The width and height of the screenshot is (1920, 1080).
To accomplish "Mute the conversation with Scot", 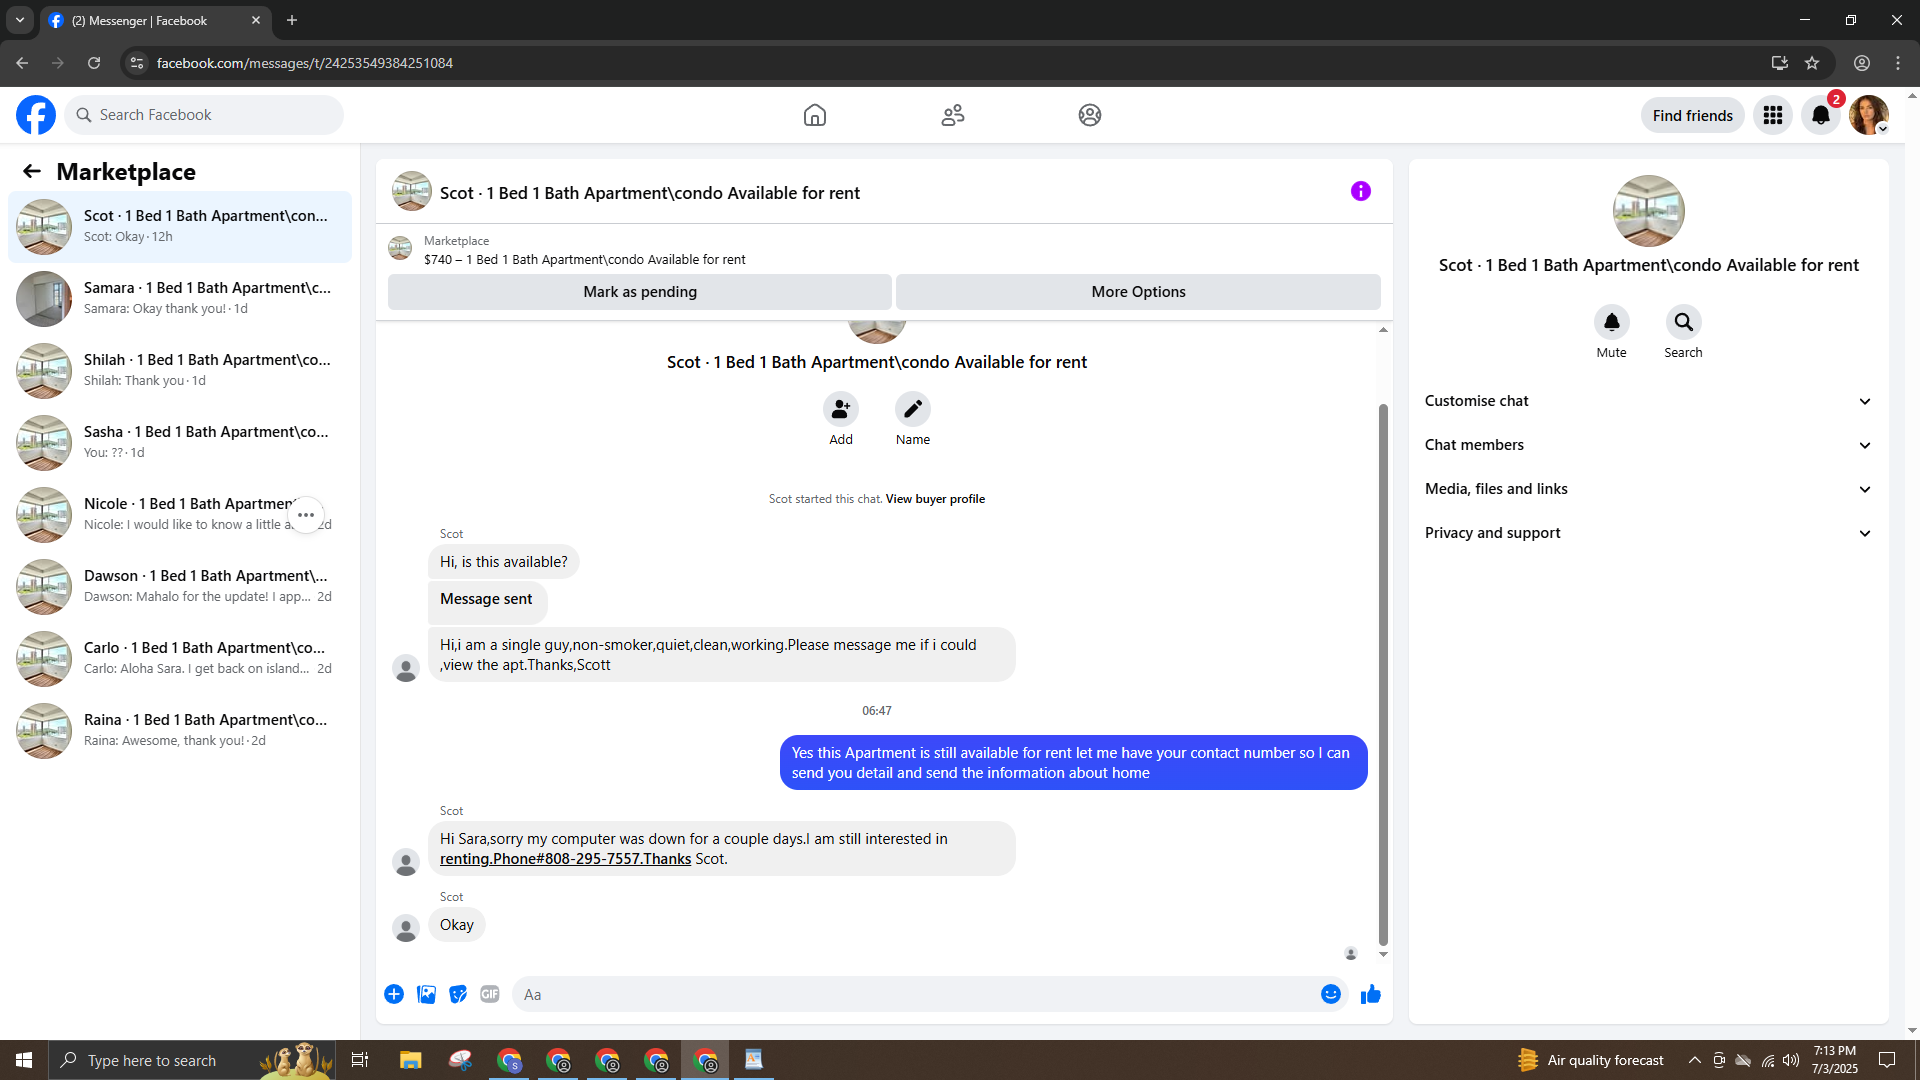I will (x=1611, y=322).
